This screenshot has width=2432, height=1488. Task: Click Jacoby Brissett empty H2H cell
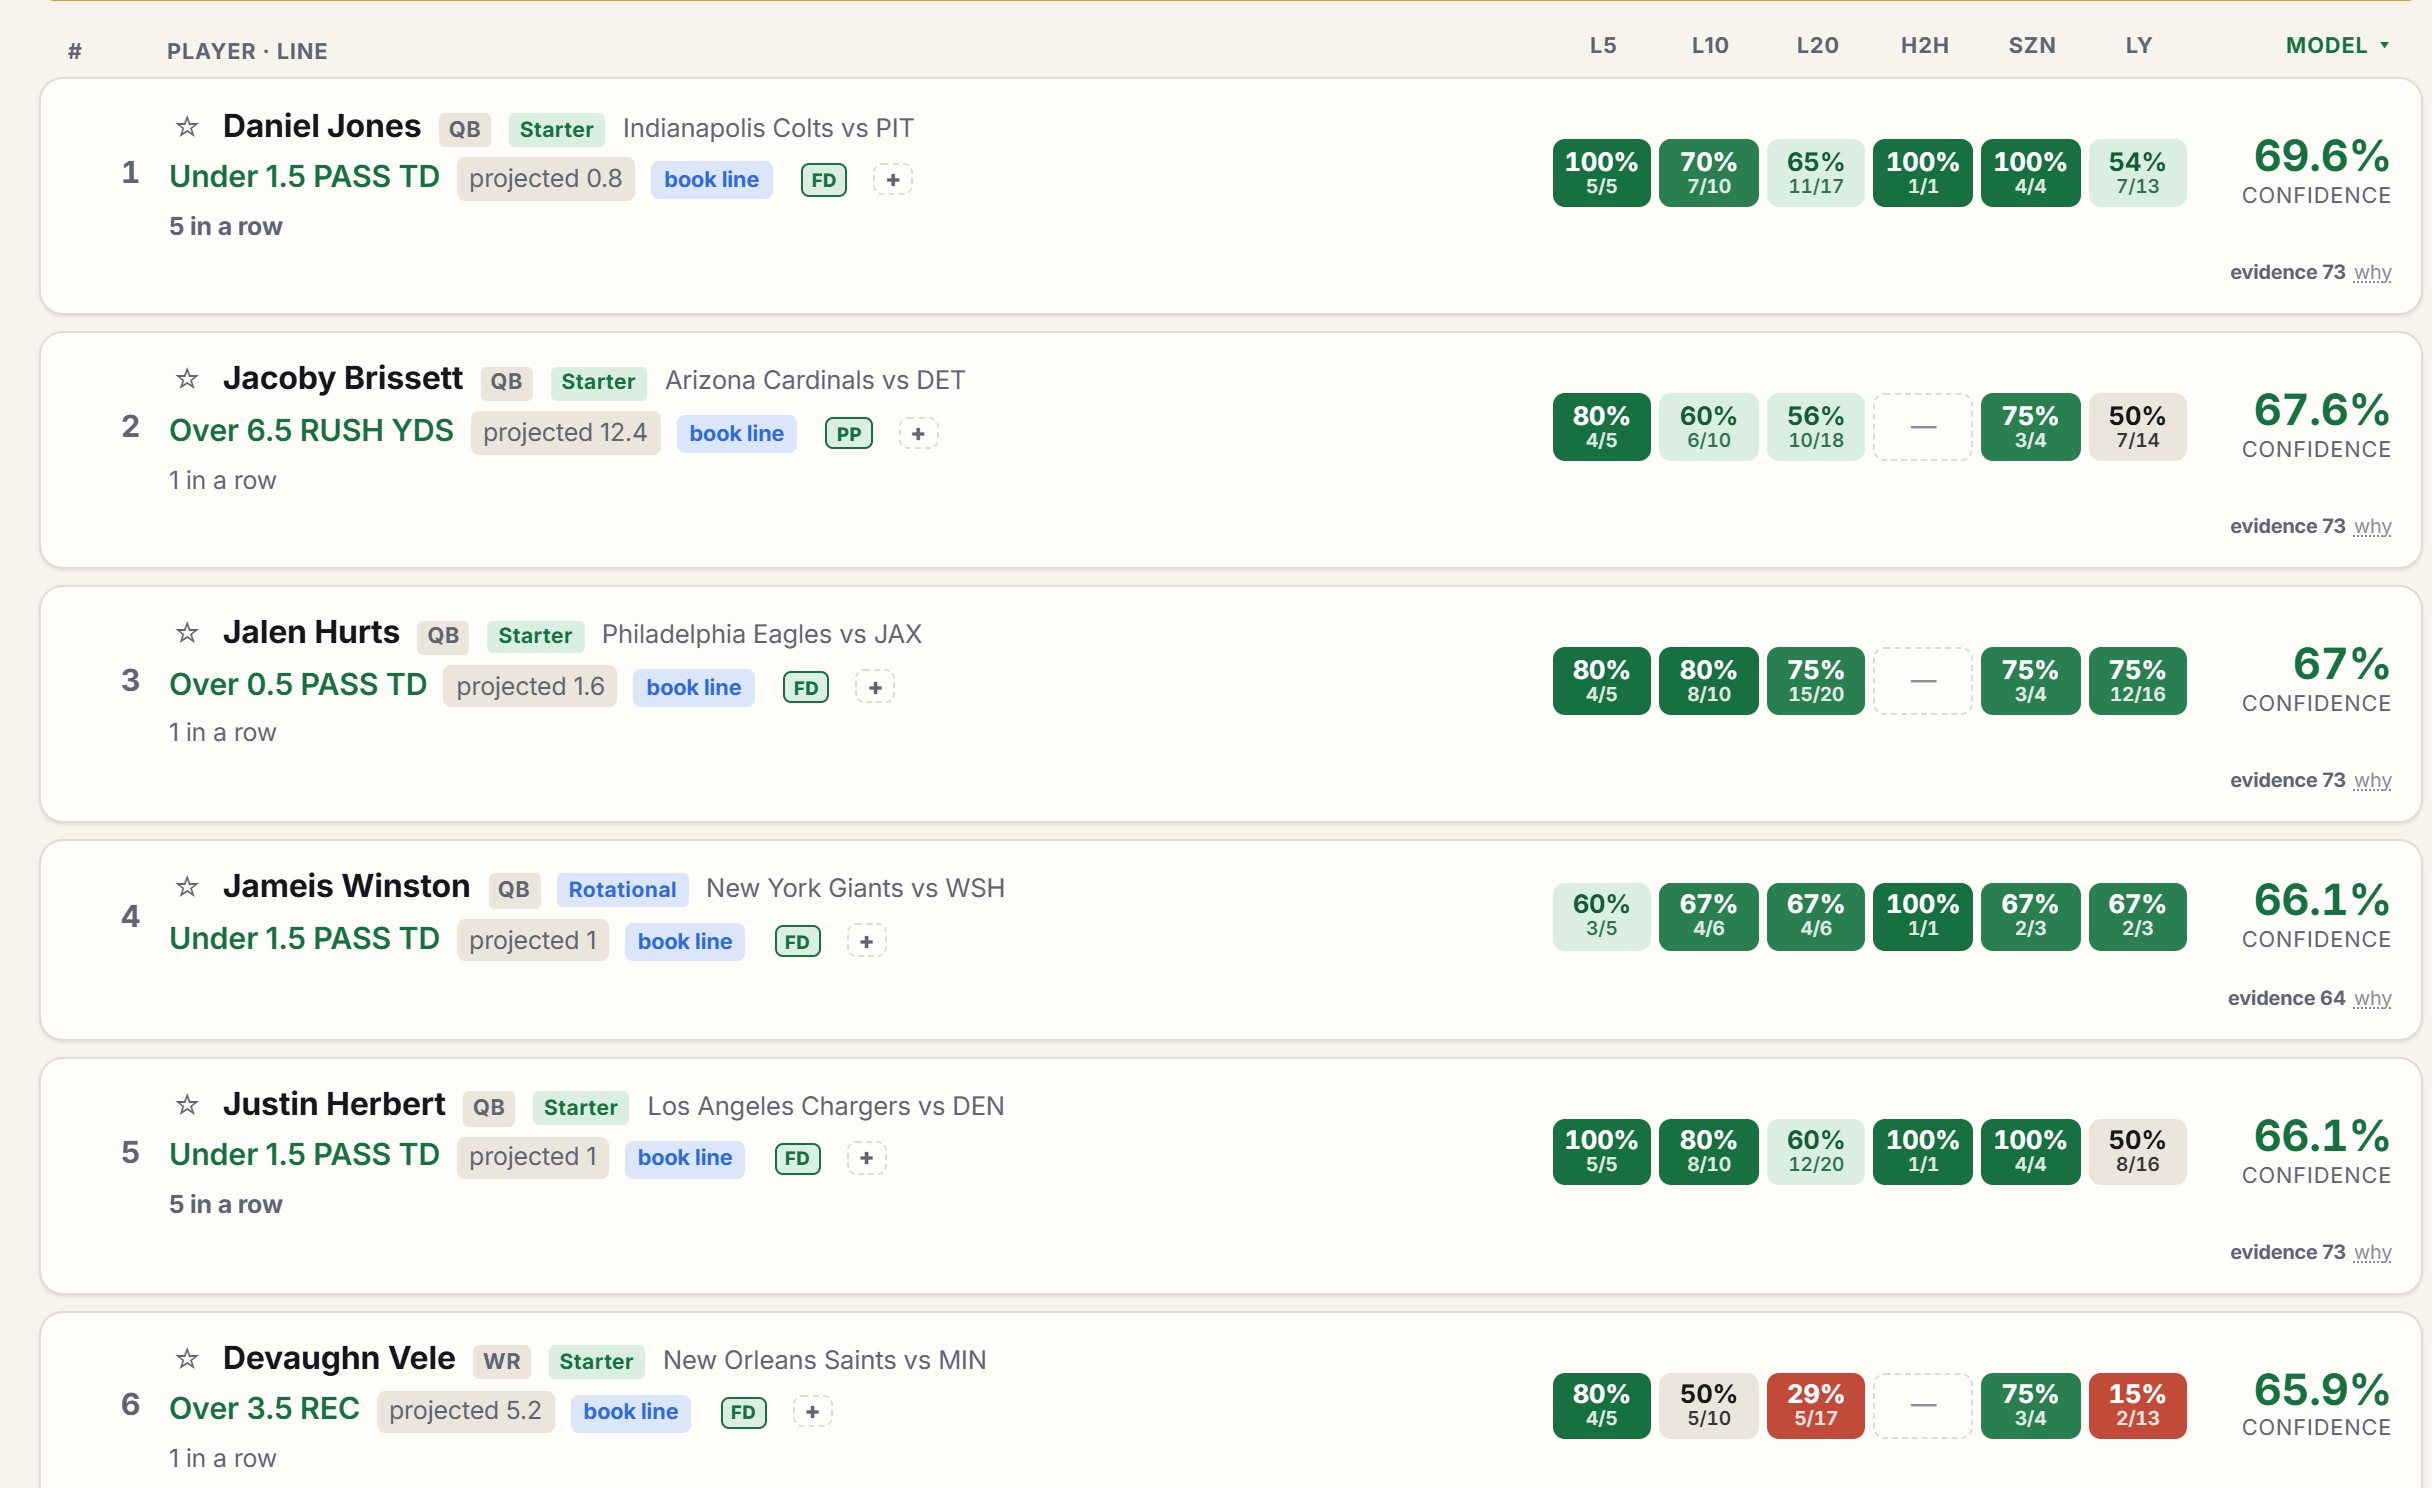click(1923, 427)
